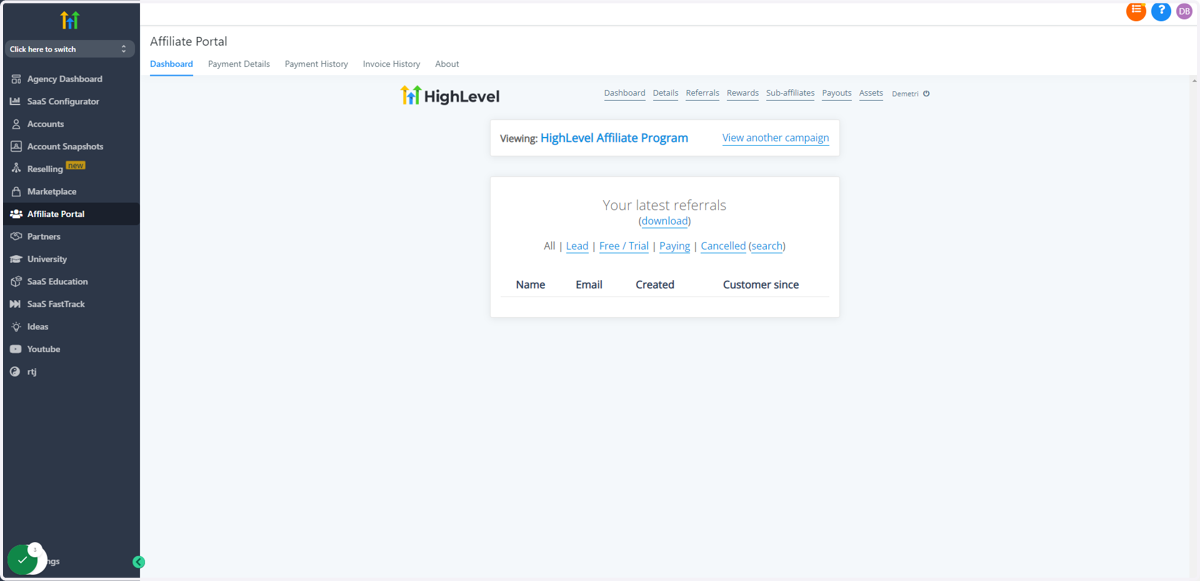Switch to the Payment Details tab
This screenshot has width=1200, height=581.
(x=239, y=64)
